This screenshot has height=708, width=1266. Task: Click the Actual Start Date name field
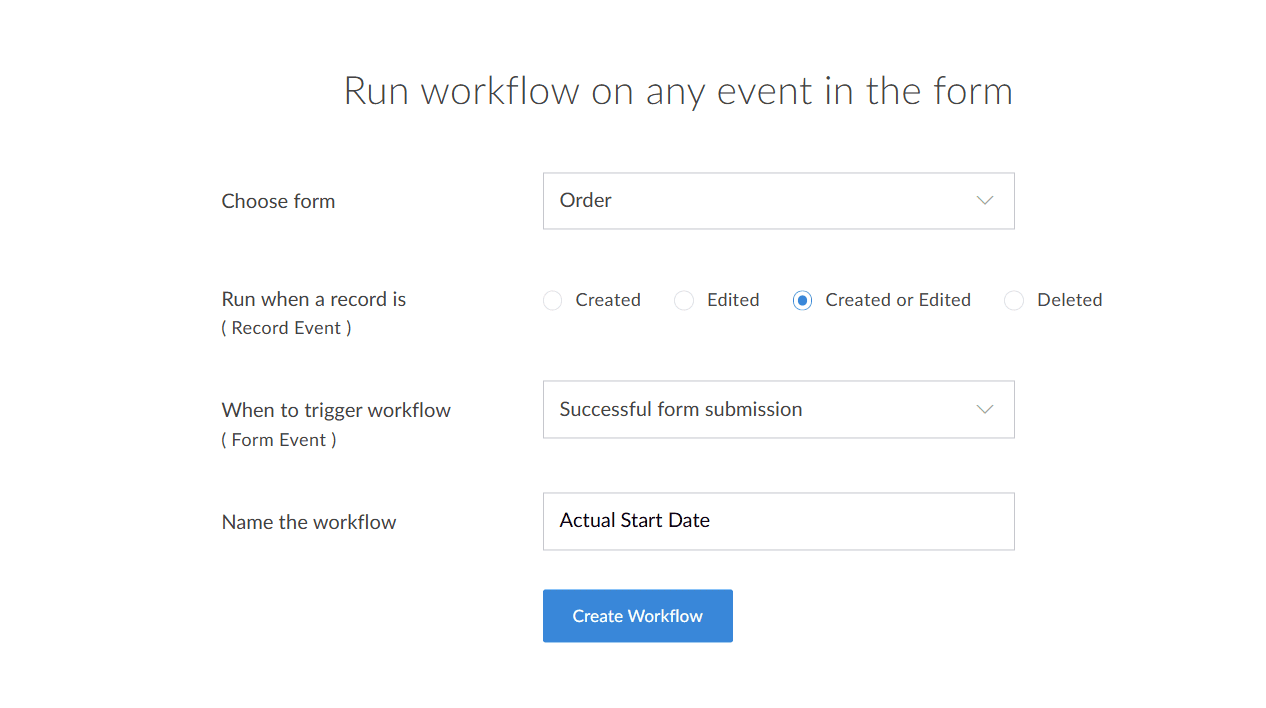(x=778, y=521)
